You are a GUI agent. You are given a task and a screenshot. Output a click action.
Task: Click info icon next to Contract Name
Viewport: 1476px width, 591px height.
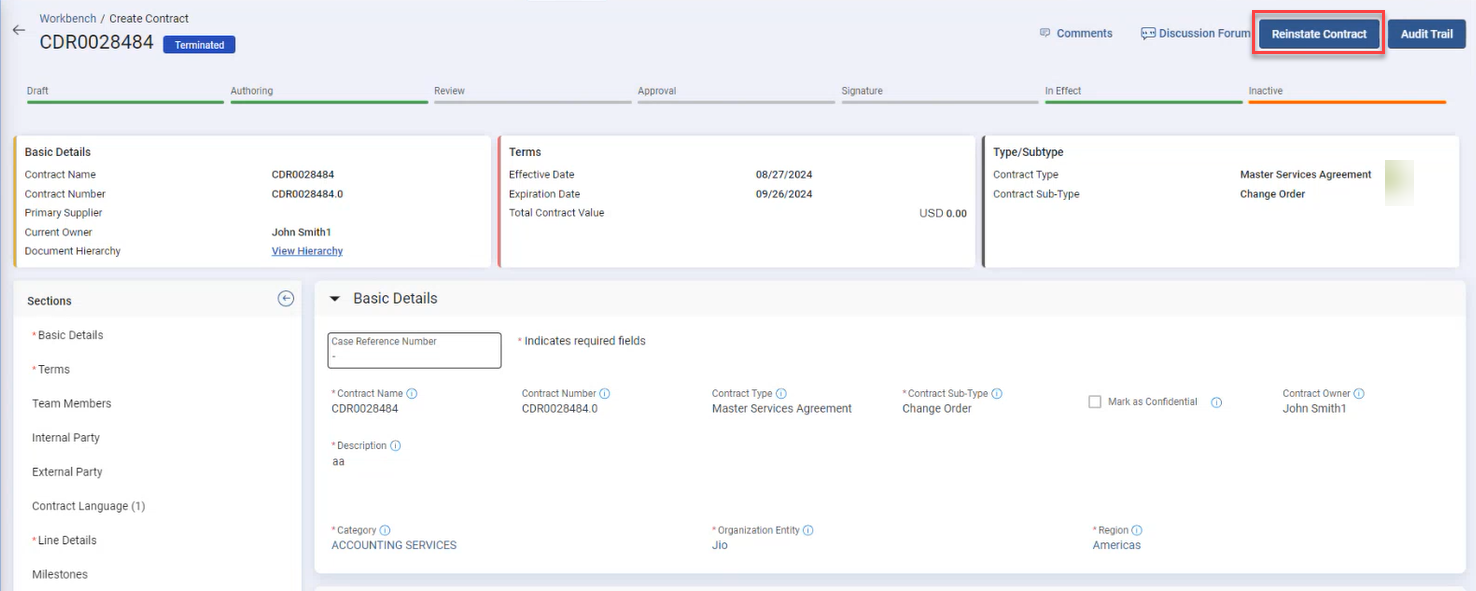[x=412, y=394]
